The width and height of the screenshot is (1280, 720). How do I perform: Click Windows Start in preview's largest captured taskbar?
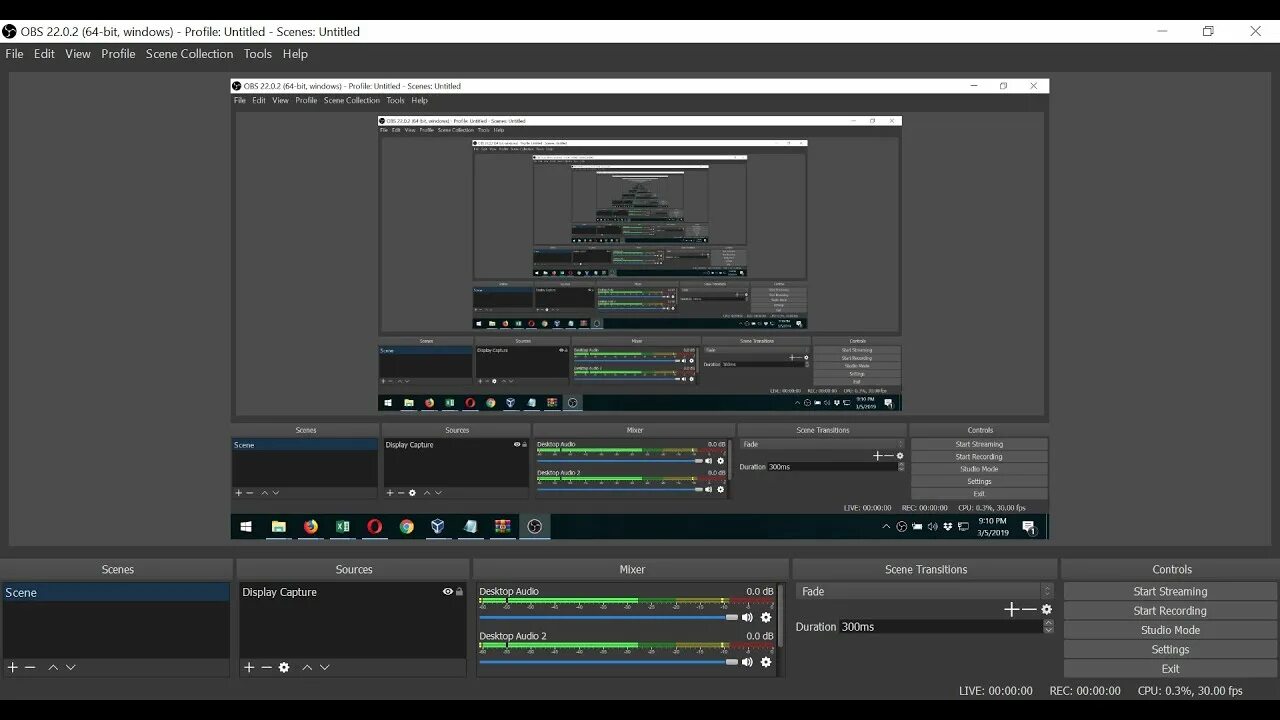click(246, 527)
